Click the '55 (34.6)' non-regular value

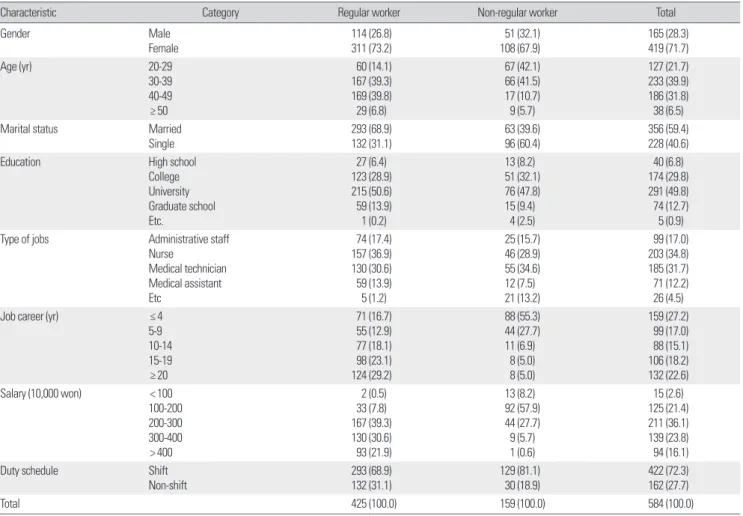click(x=522, y=268)
